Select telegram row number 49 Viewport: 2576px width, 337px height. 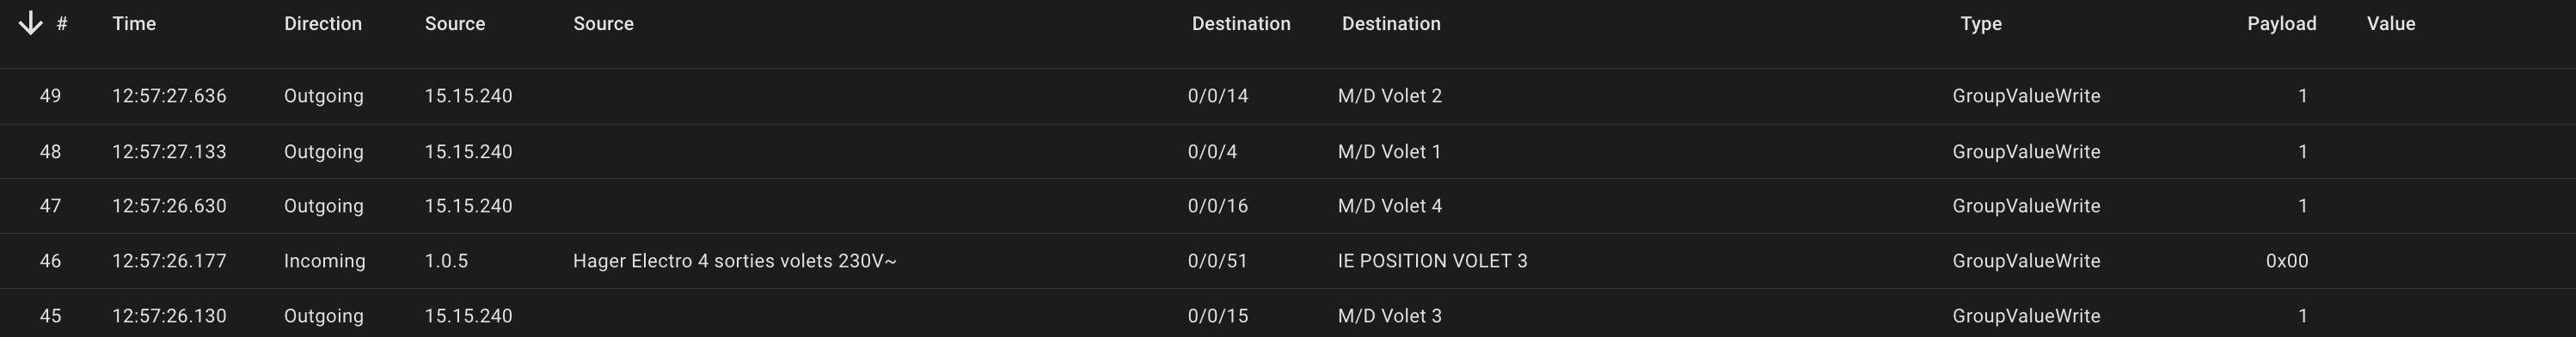(1288, 96)
